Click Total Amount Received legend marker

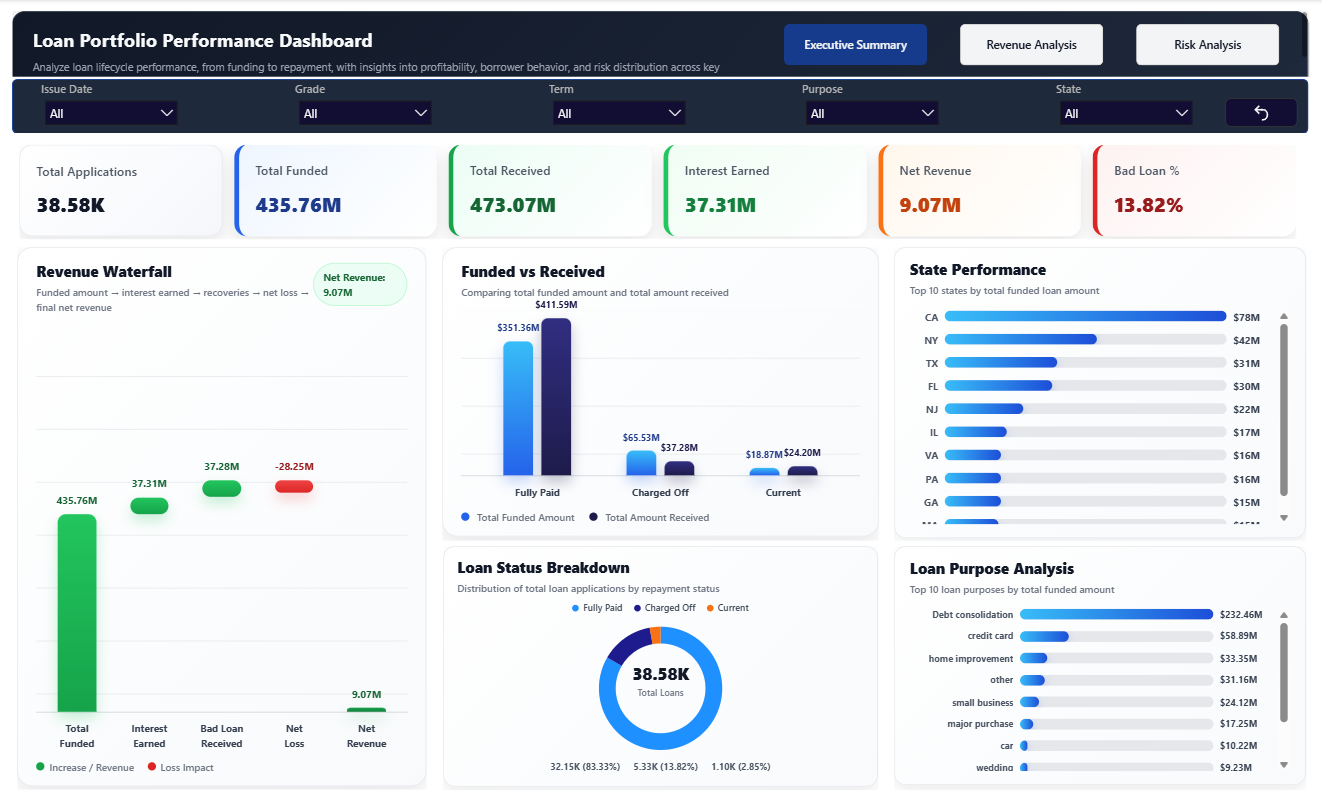[593, 517]
